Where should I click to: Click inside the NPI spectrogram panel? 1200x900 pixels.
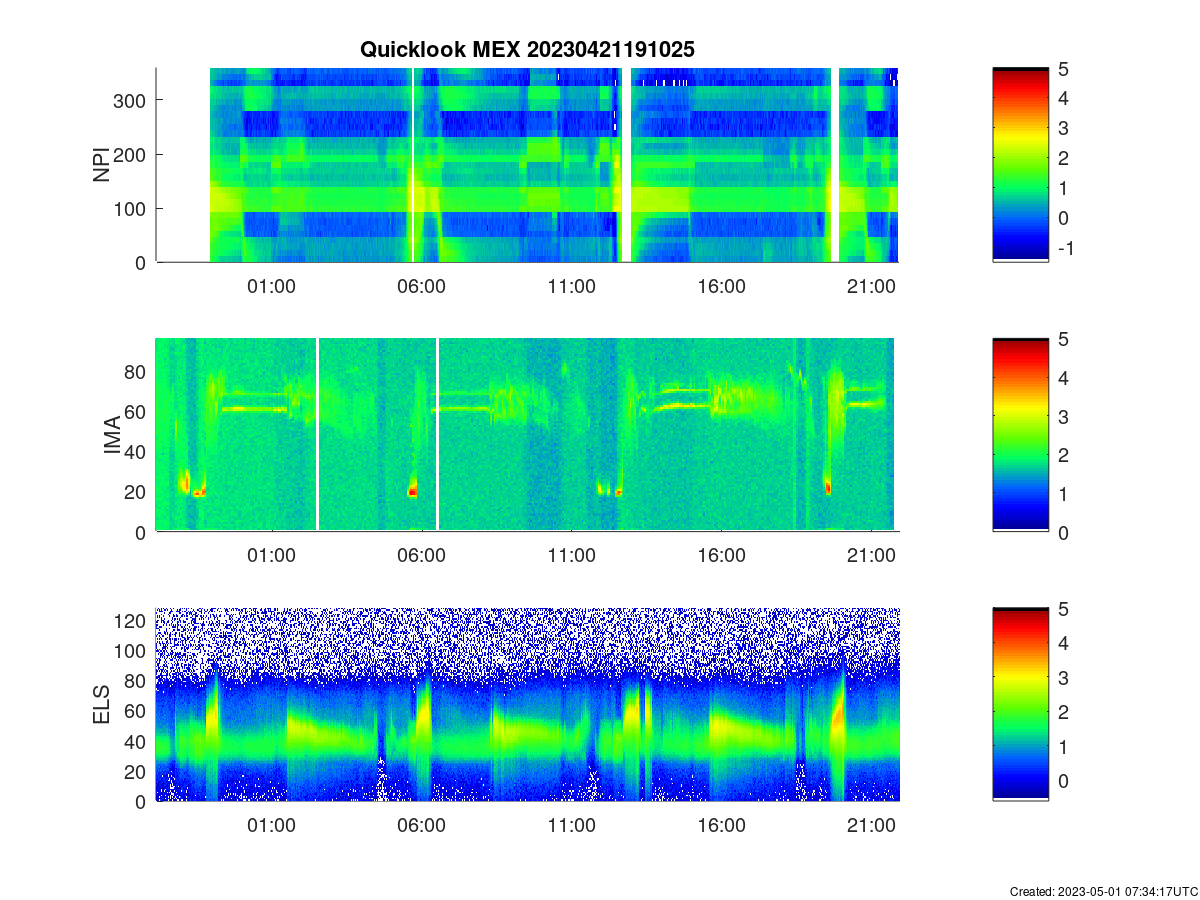[527, 165]
